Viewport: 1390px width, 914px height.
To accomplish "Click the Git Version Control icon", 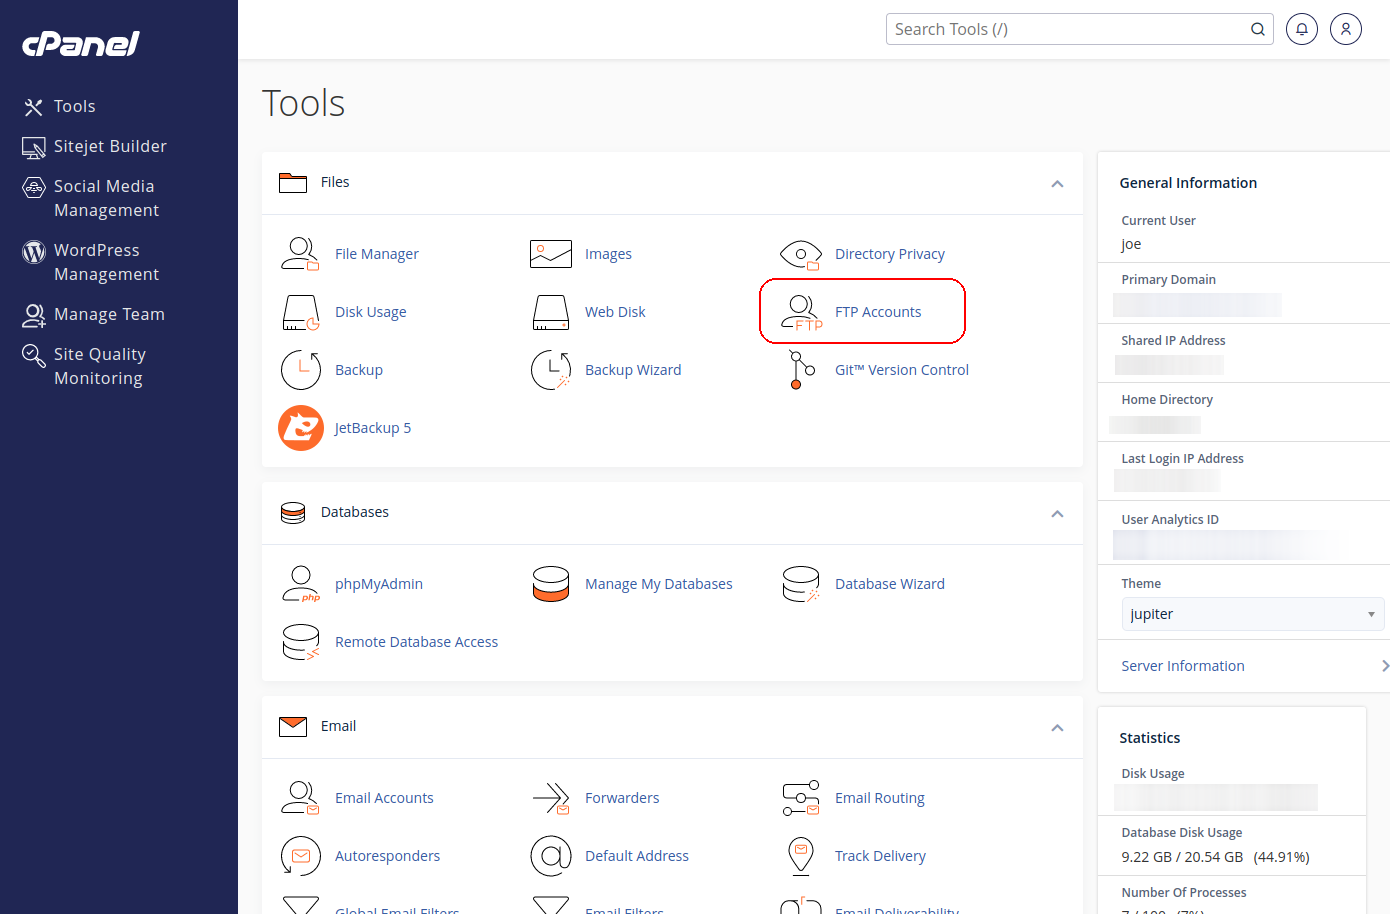I will 800,370.
